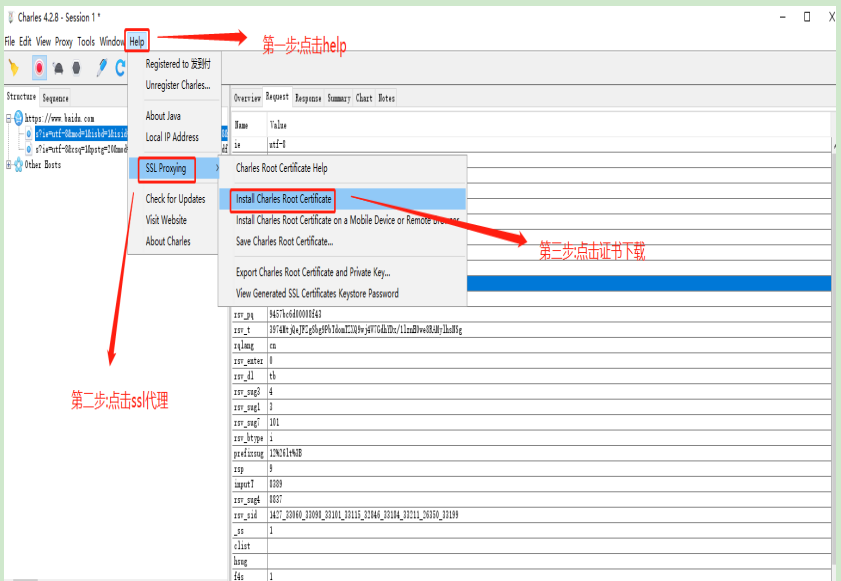
Task: Click the rsv_enter parameter row
Action: (x=532, y=361)
